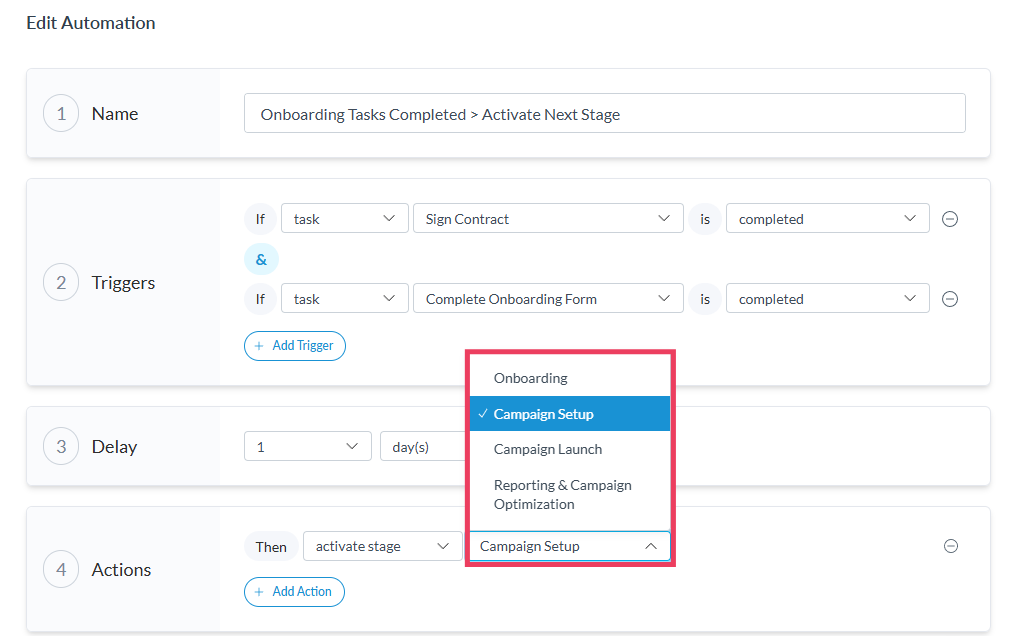
Task: Open the task type dropdown for Sign Contract
Action: tap(345, 218)
